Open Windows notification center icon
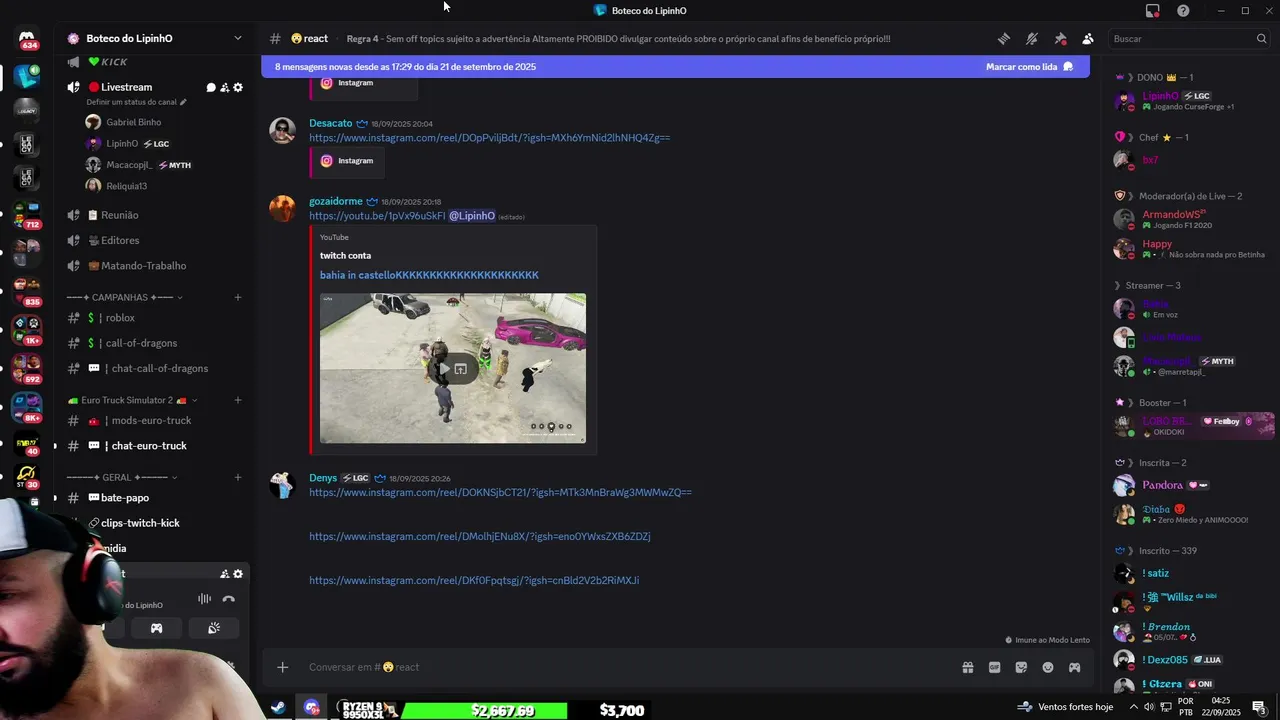 1260,707
